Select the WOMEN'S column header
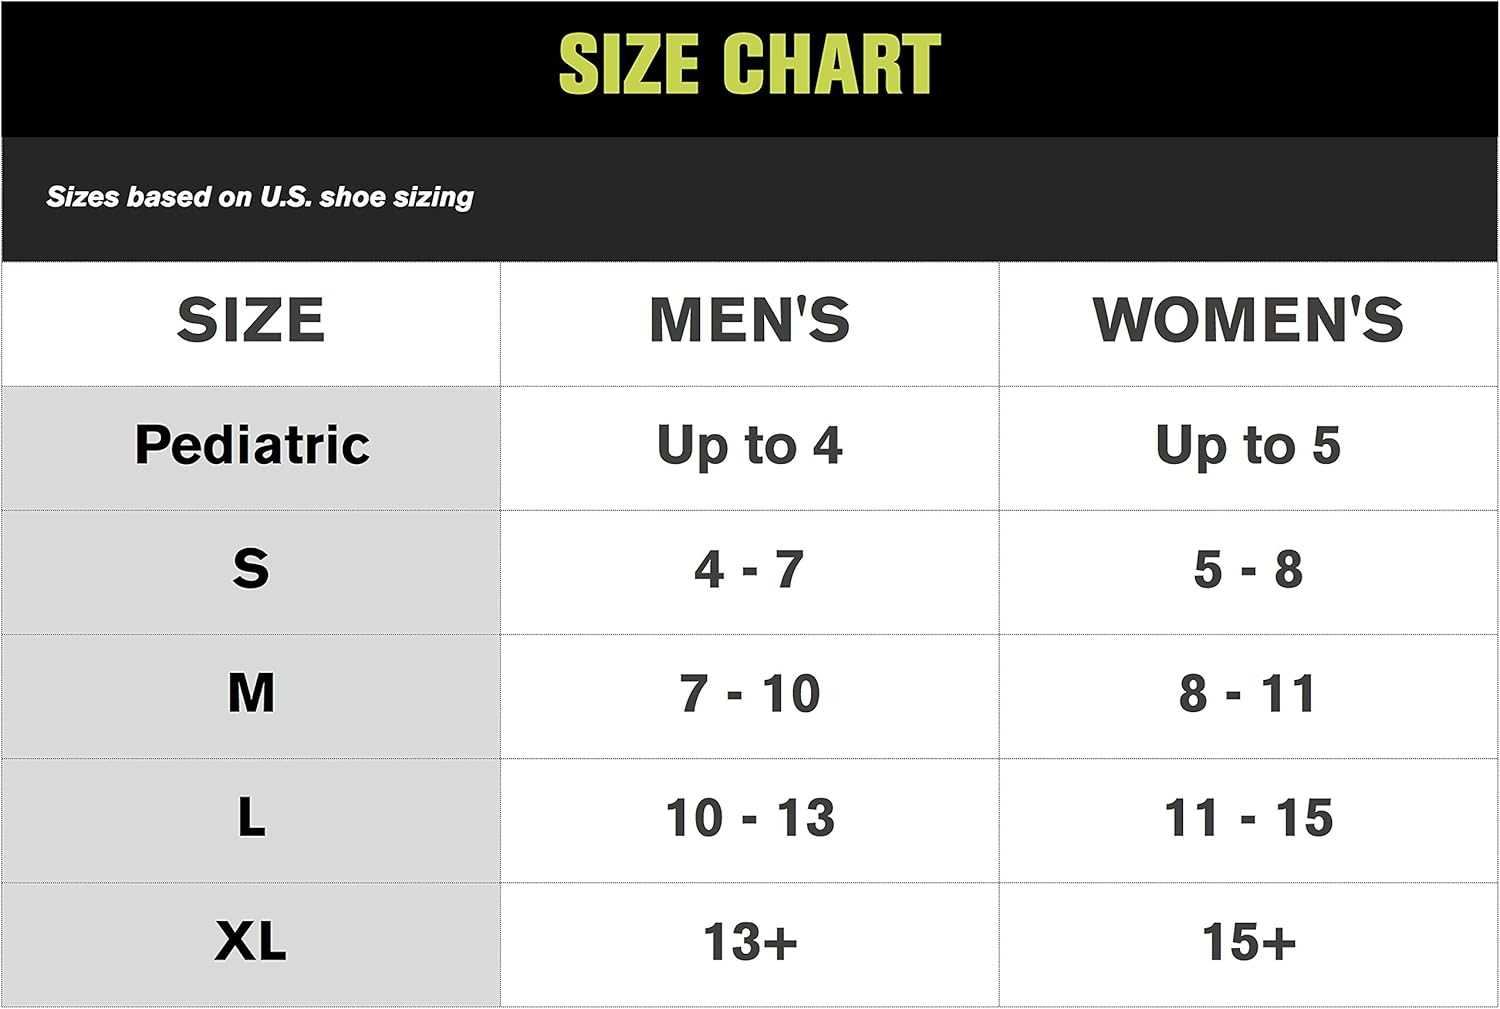Image resolution: width=1500 pixels, height=1009 pixels. tap(1248, 320)
